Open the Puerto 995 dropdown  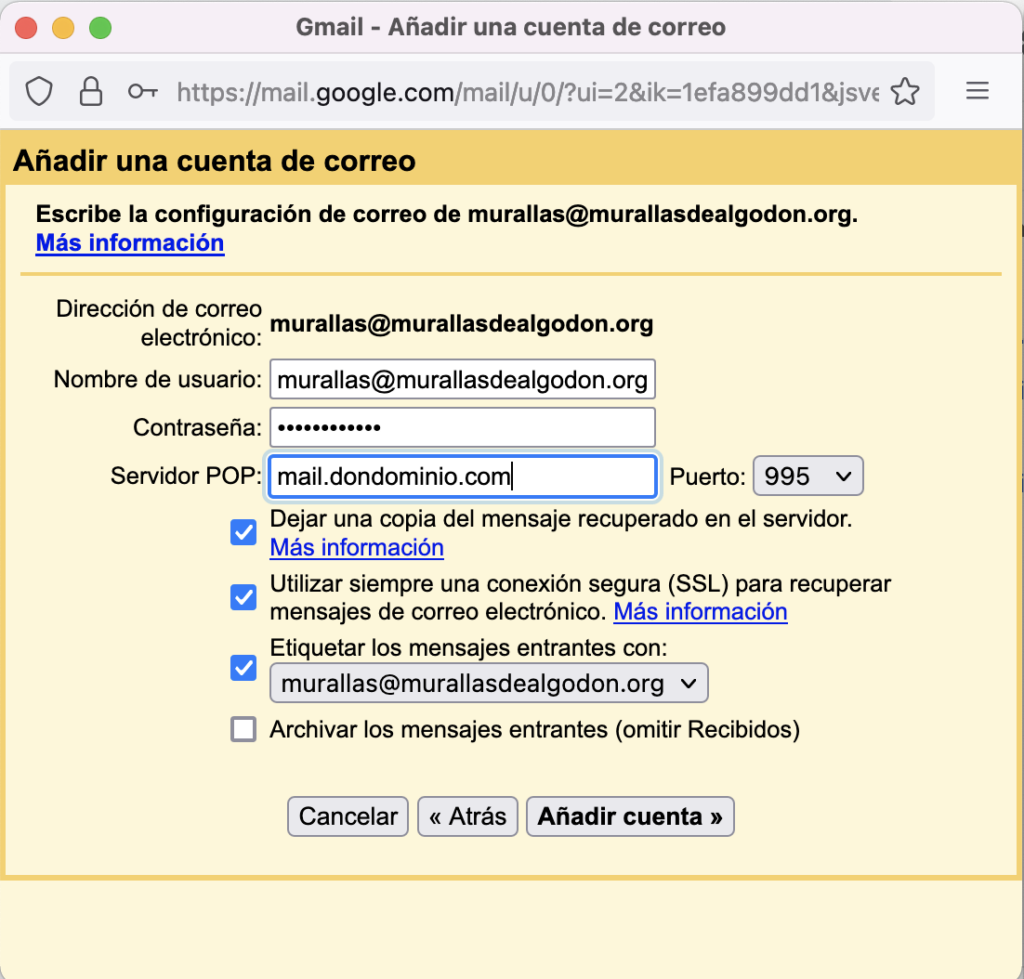click(808, 476)
